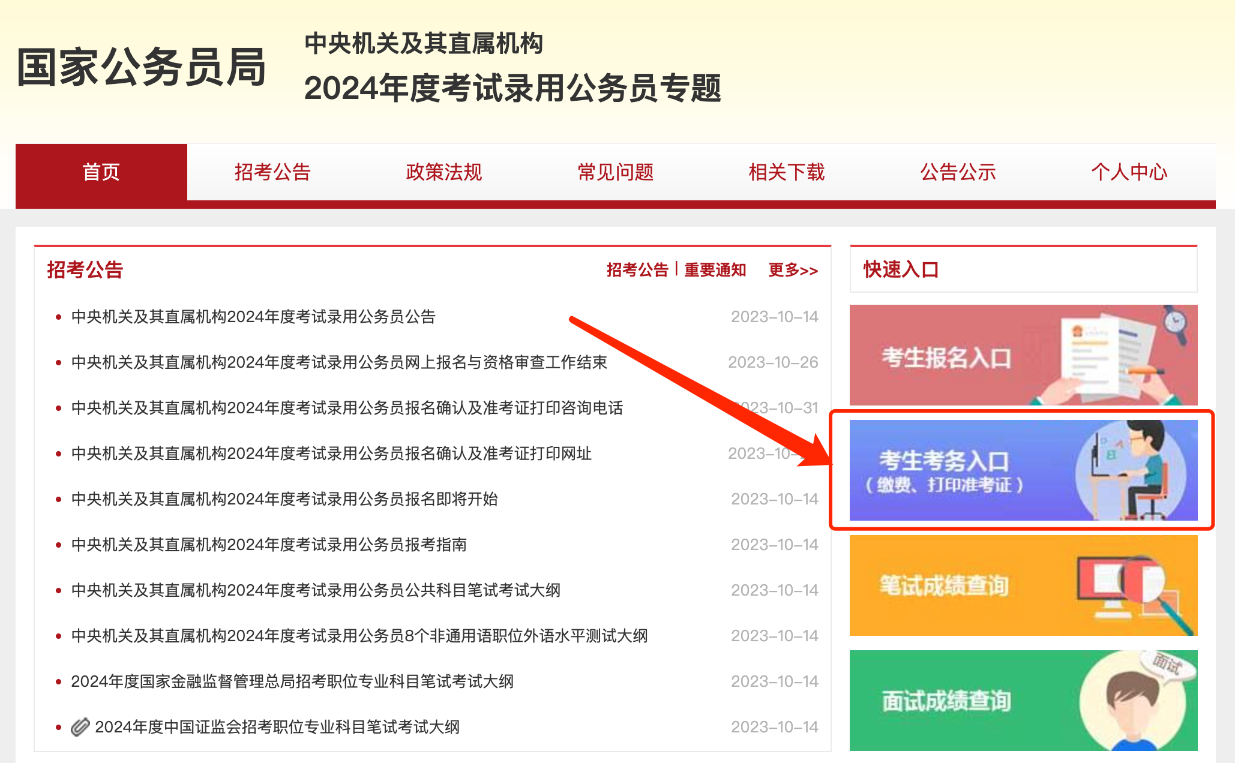Viewport: 1235px width, 763px height.
Task: Open 笔试成绩查询 banner
Action: coord(1022,586)
